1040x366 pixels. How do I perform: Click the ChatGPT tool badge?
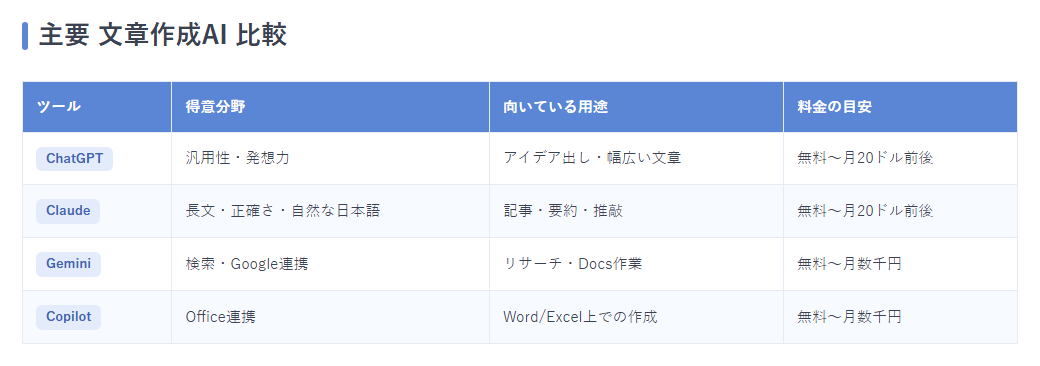pyautogui.click(x=74, y=158)
